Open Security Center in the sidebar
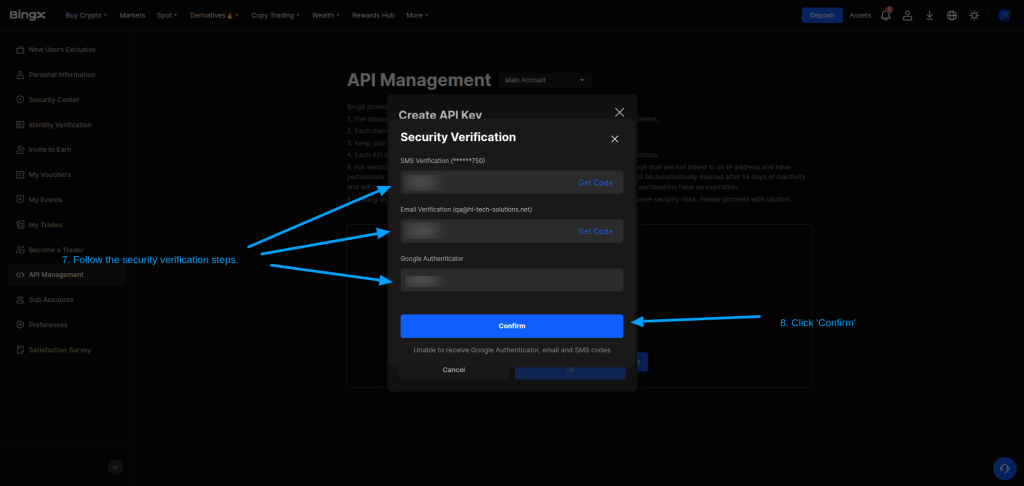 coord(61,100)
